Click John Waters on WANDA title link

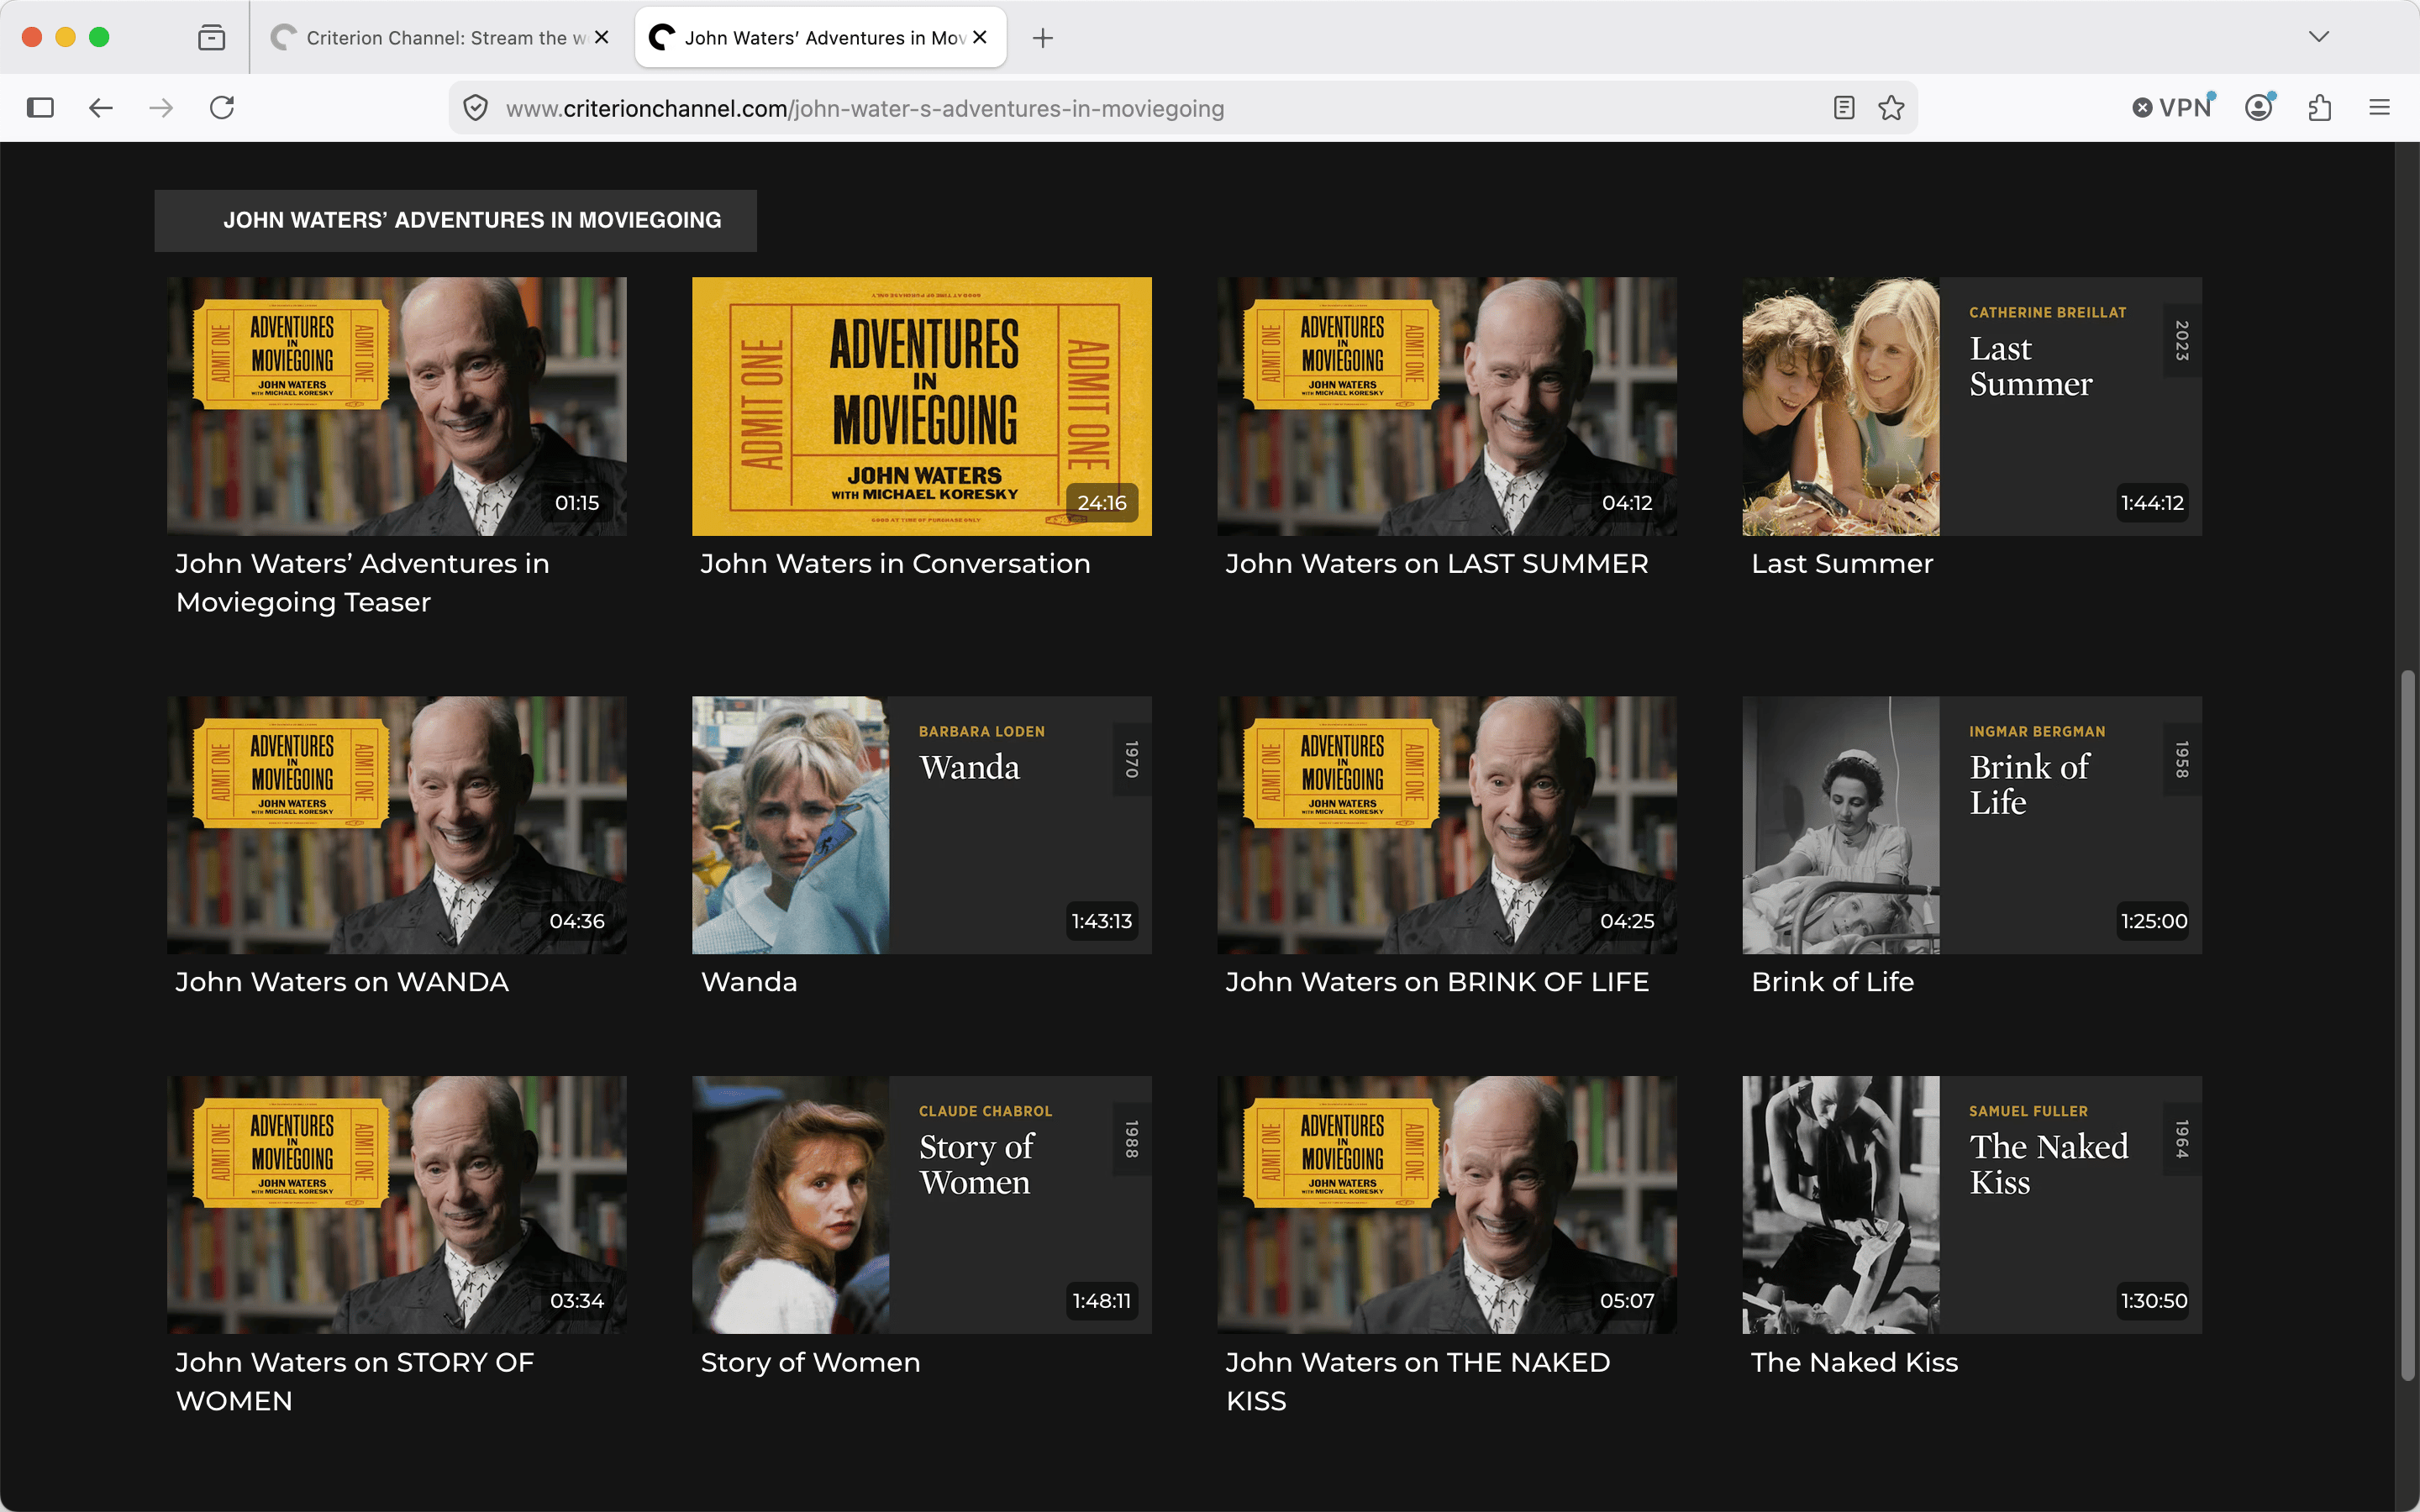pos(342,982)
